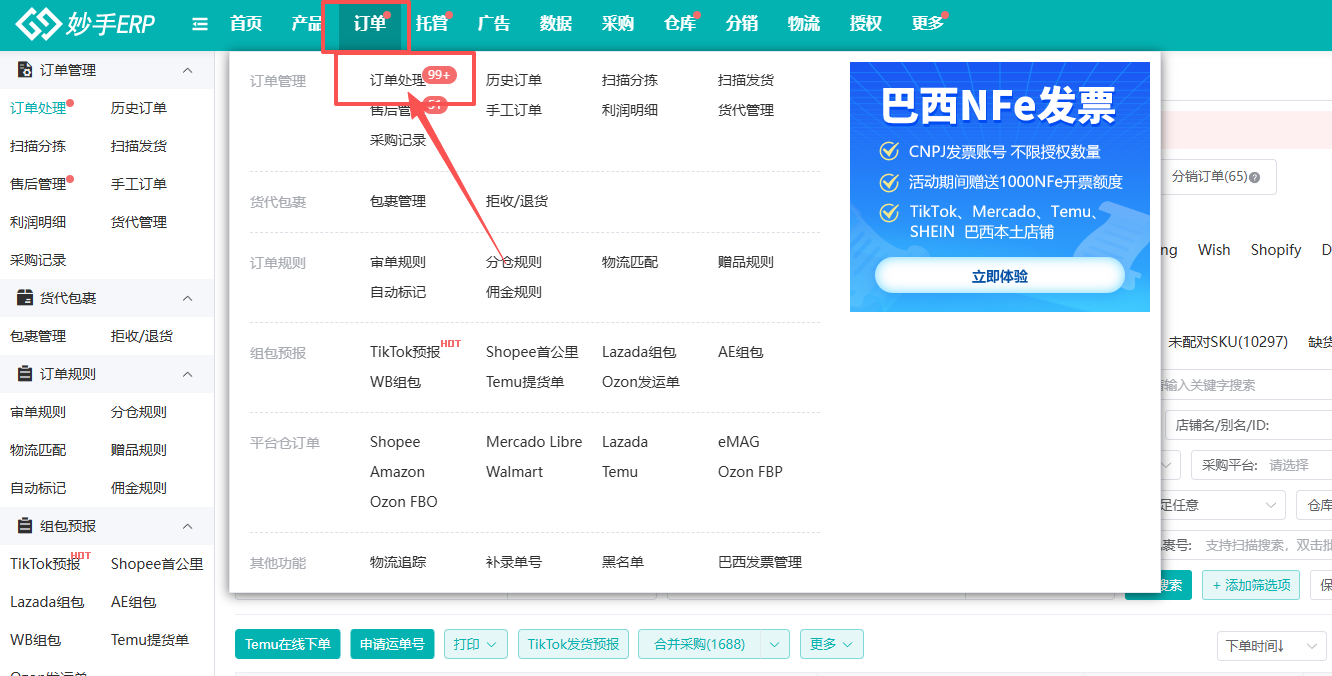Select 利润明细 in the dropdown menu
The height and width of the screenshot is (676, 1332).
(630, 110)
